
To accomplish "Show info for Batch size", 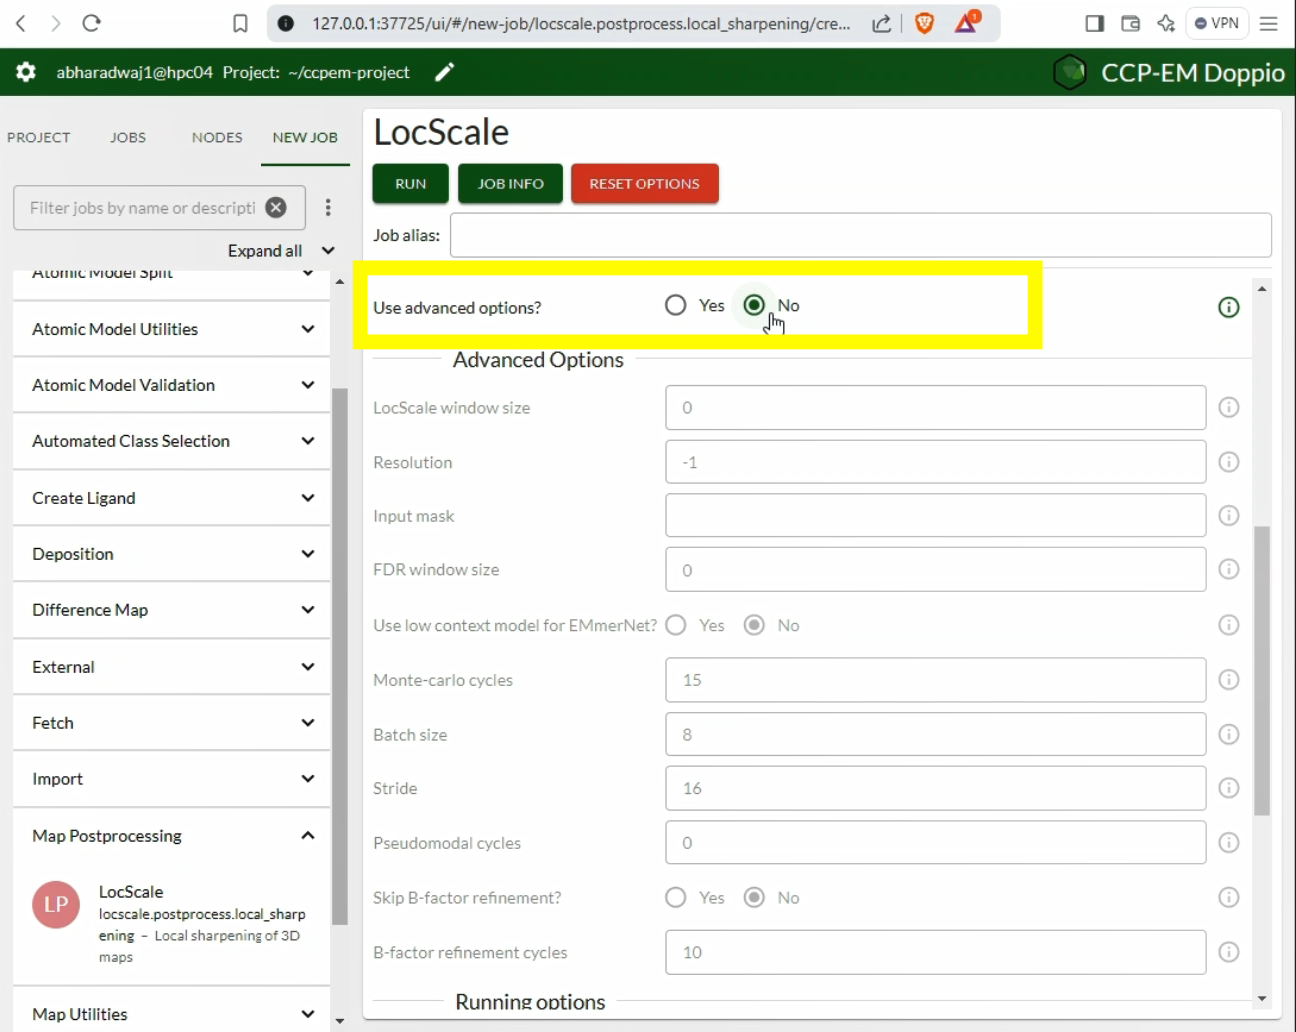I will 1229,734.
